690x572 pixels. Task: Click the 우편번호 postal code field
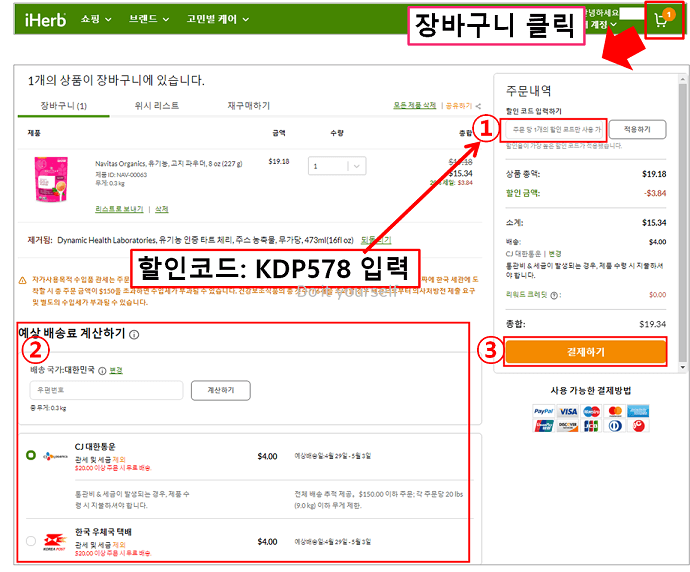[x=106, y=390]
